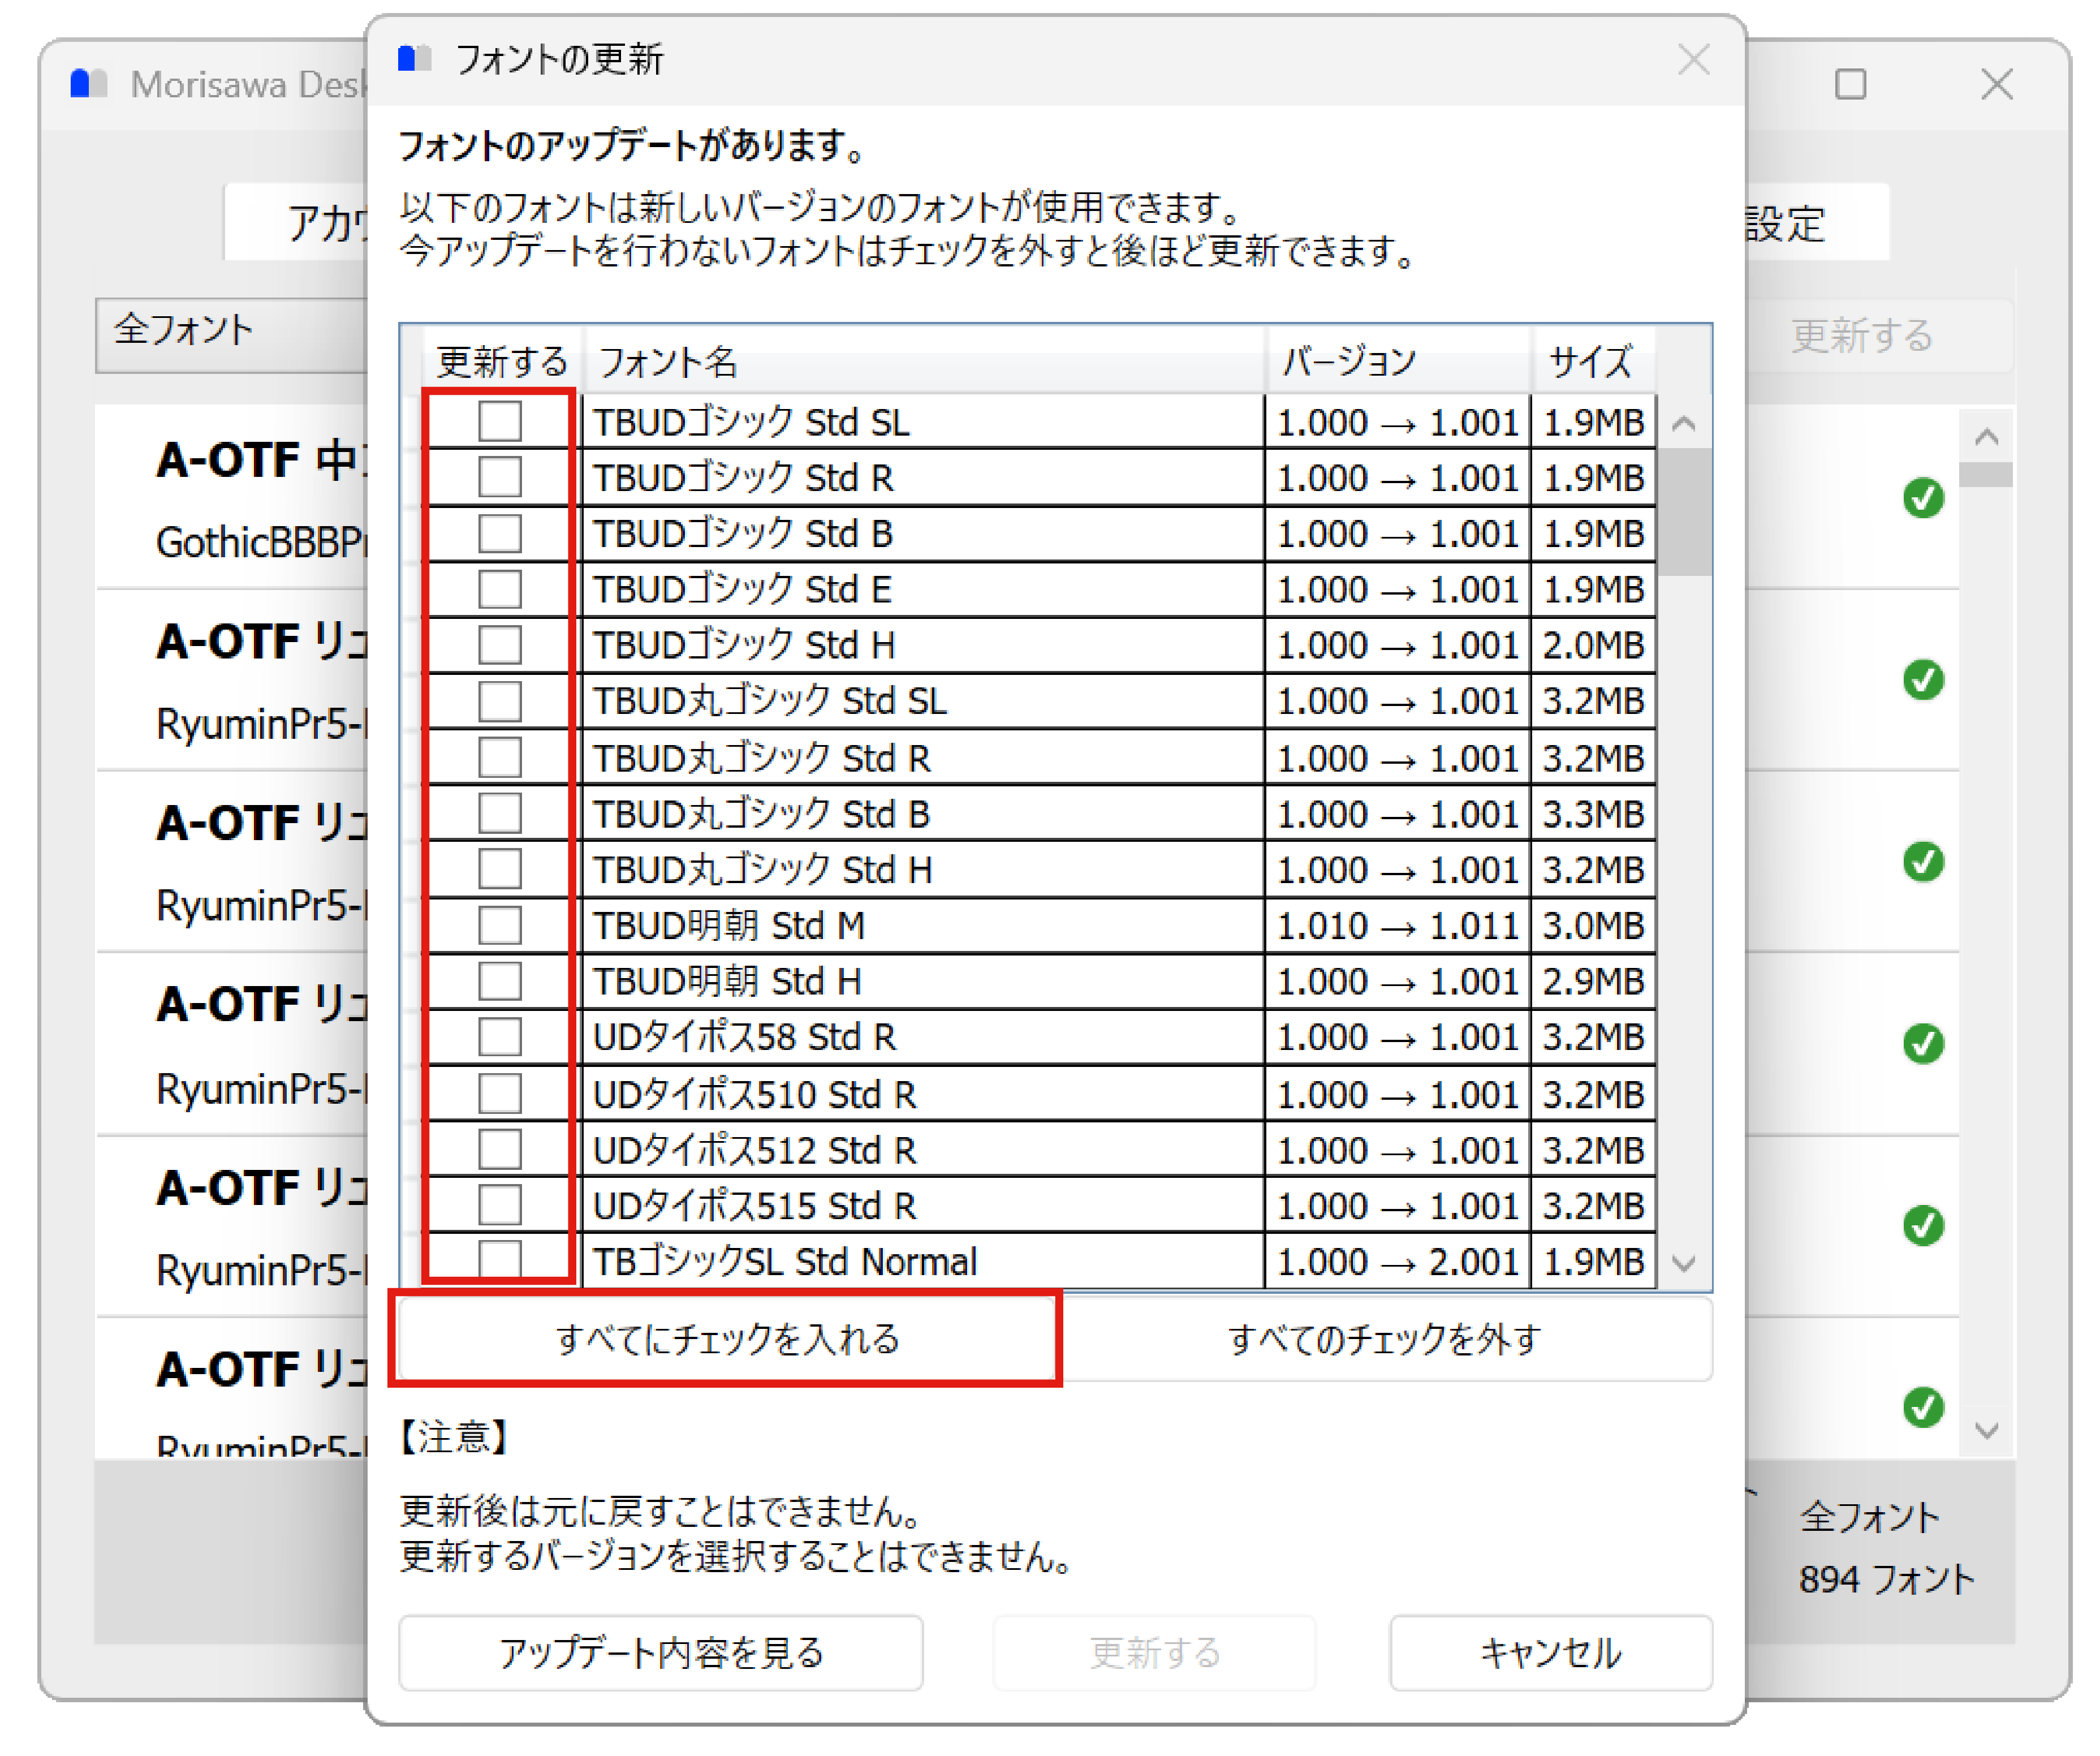Close the Morisawa Desktop Manager window
Screen dimensions: 2100x1756
[1997, 84]
